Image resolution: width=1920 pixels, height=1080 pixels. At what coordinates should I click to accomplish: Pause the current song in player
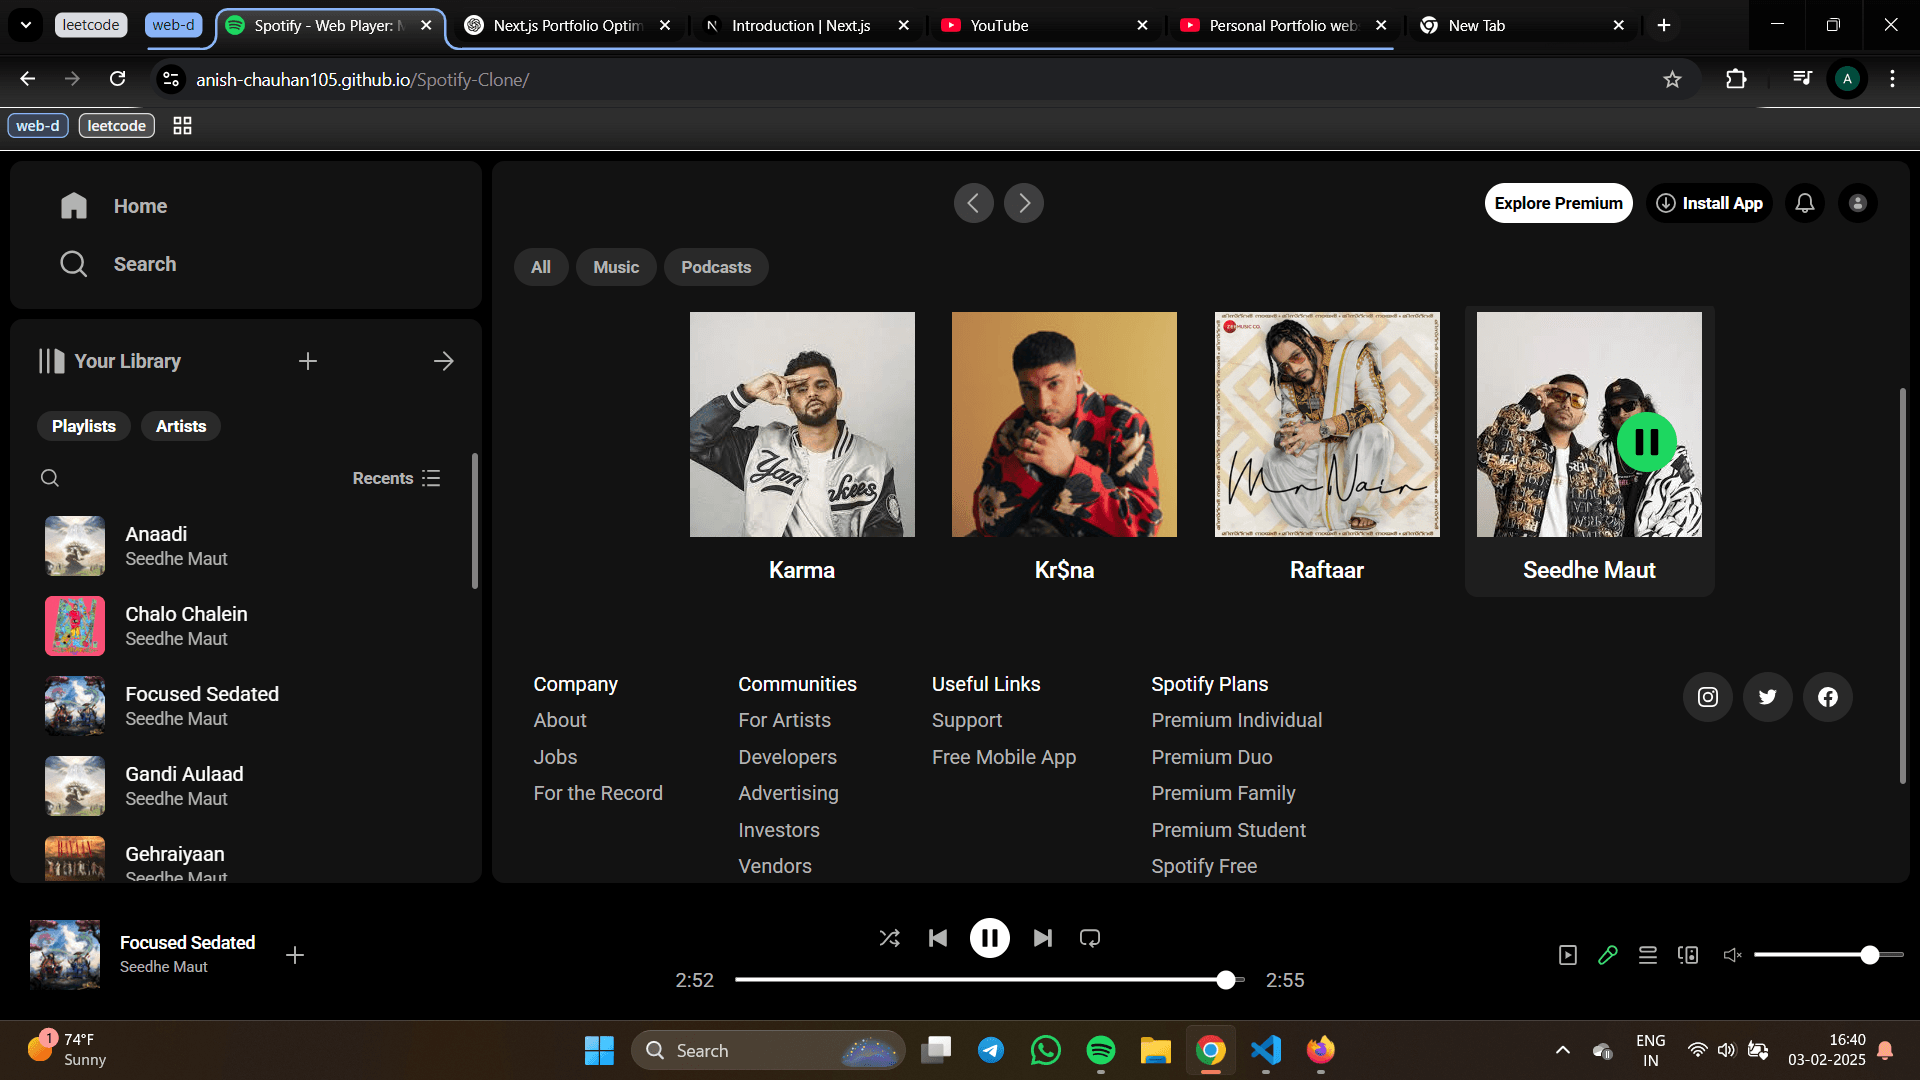point(989,938)
